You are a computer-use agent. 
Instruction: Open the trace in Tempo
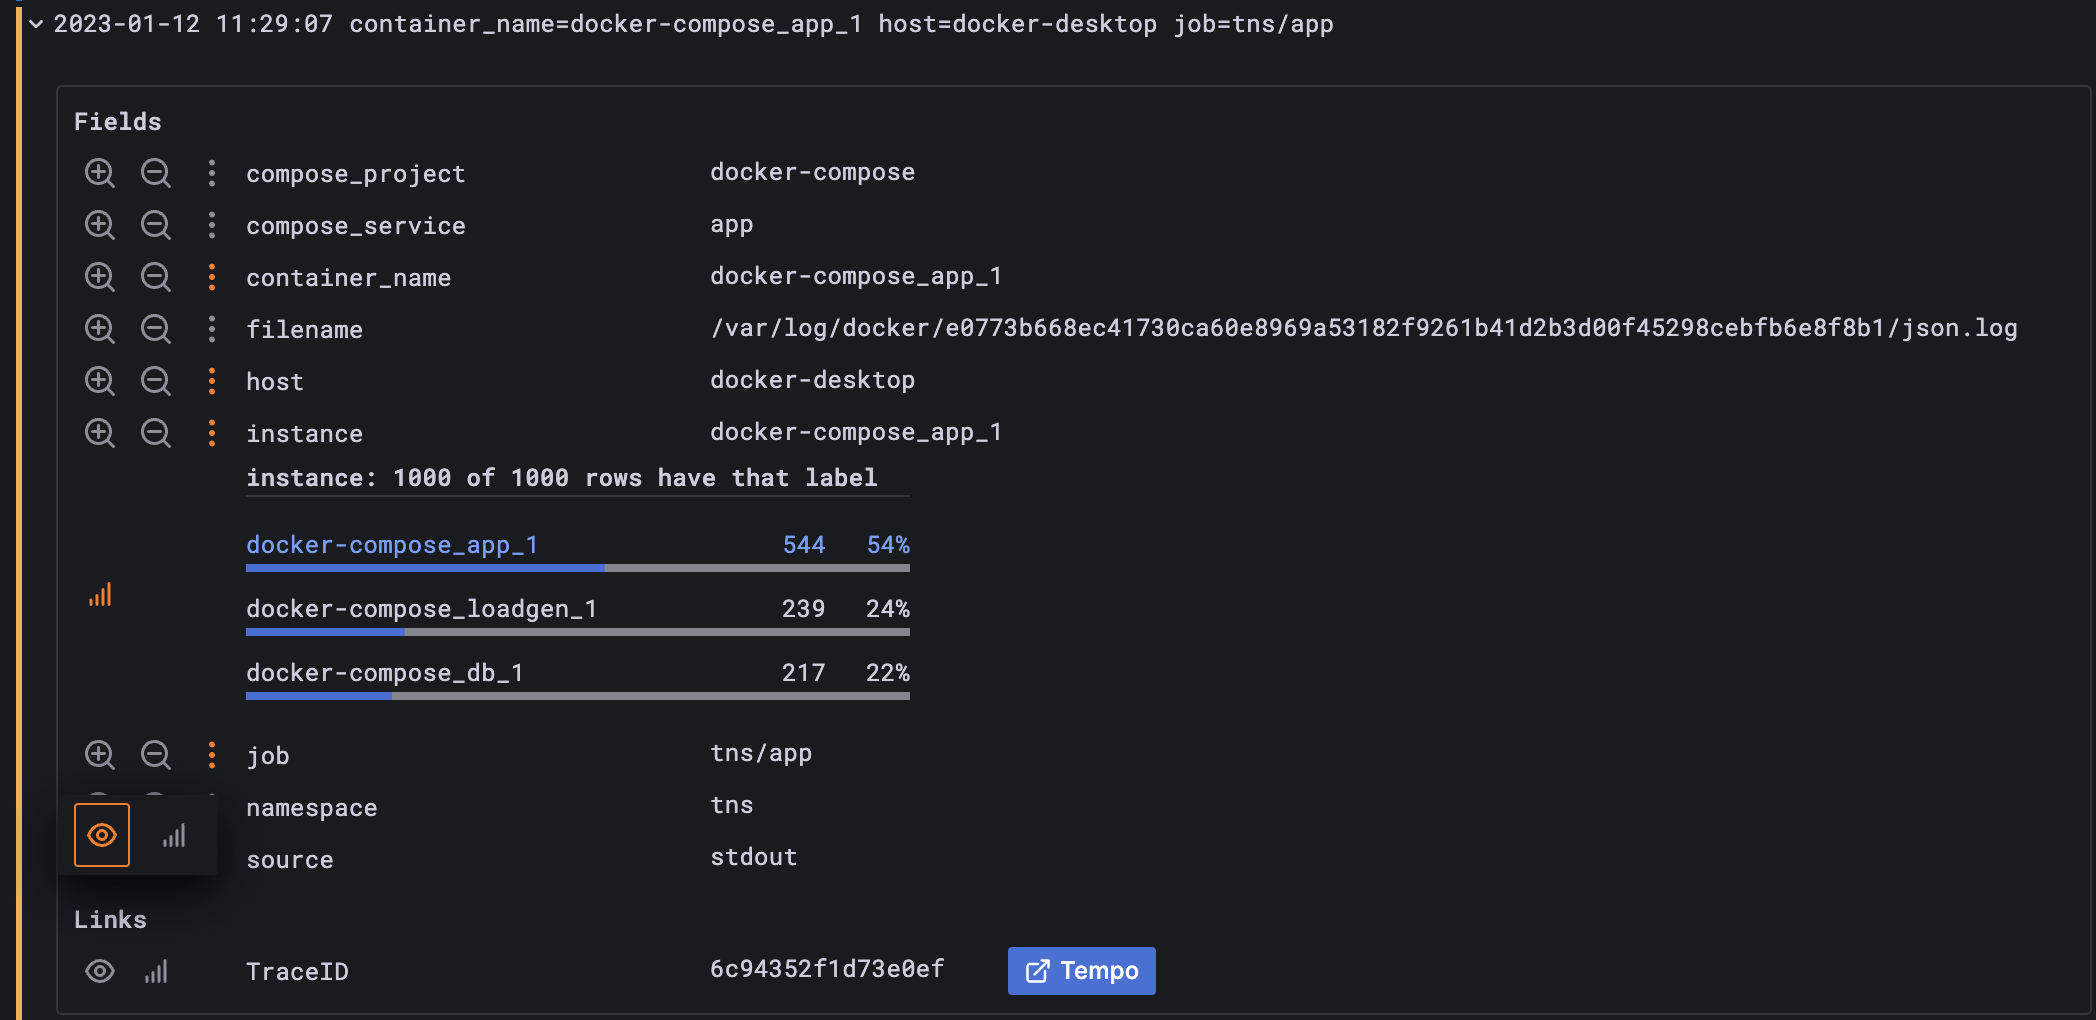click(x=1081, y=970)
